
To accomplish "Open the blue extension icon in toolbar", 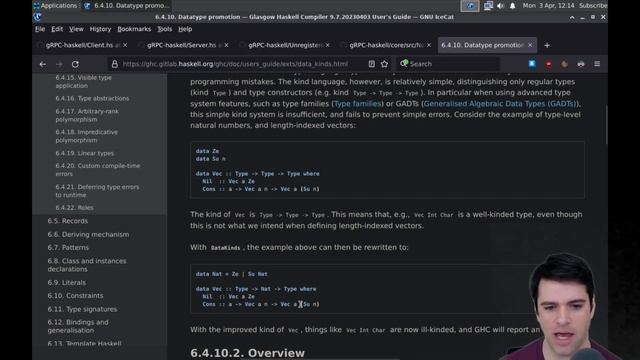I will 532,64.
